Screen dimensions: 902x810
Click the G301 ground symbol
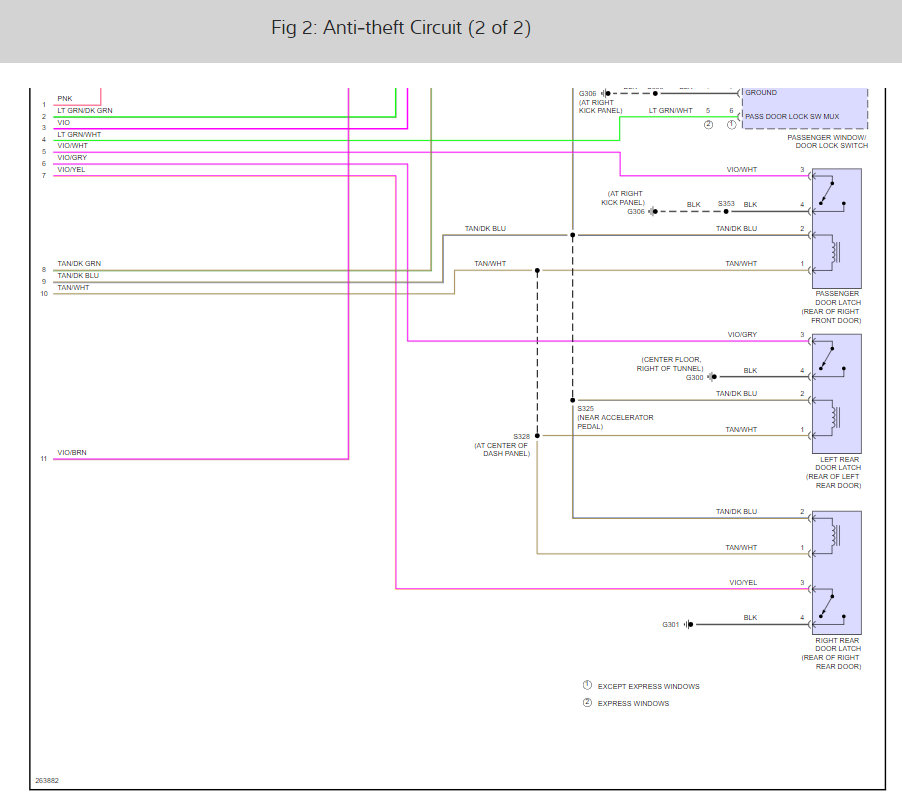pyautogui.click(x=689, y=624)
